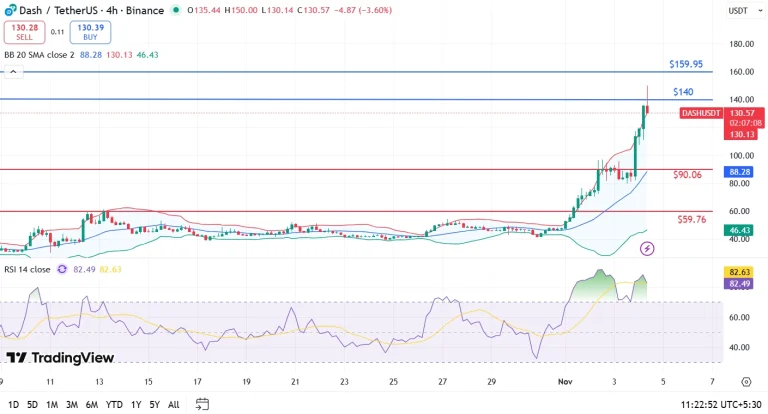The image size is (768, 414).
Task: Select the 1D time range
Action: [14, 404]
